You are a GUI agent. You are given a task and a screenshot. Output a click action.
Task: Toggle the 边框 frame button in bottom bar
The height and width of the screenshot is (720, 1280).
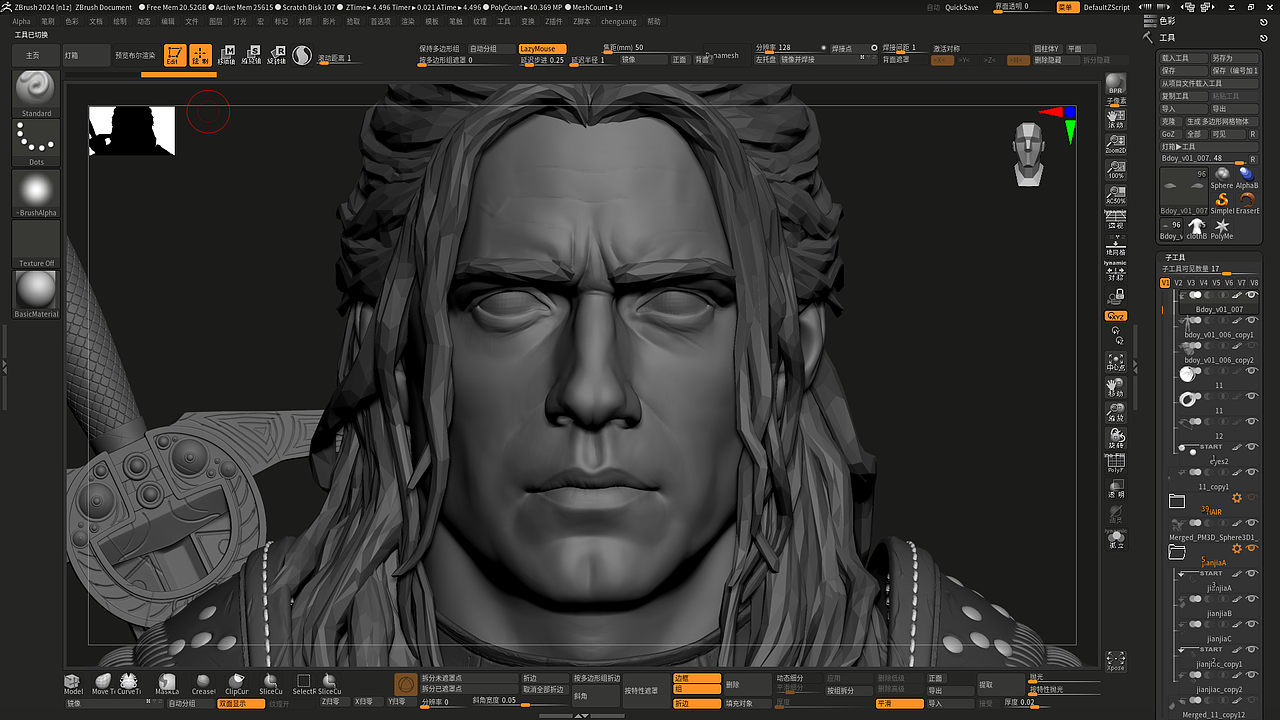(697, 678)
